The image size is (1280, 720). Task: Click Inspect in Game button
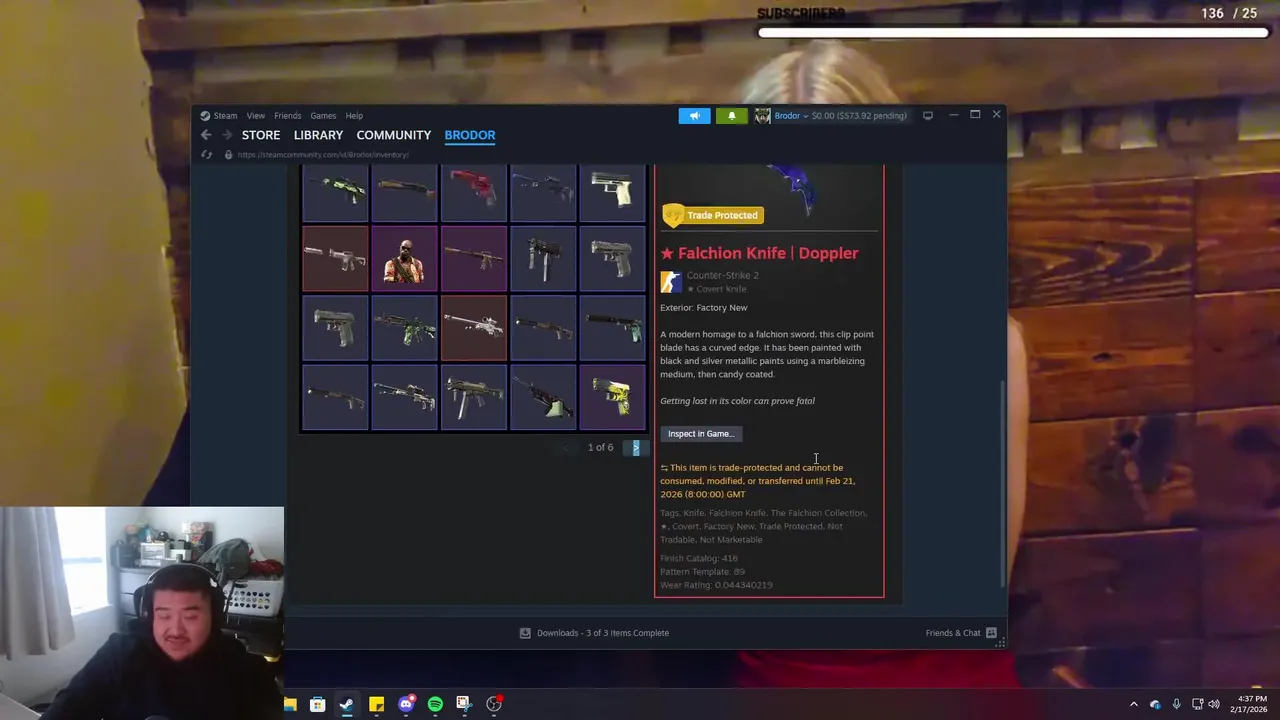point(701,434)
